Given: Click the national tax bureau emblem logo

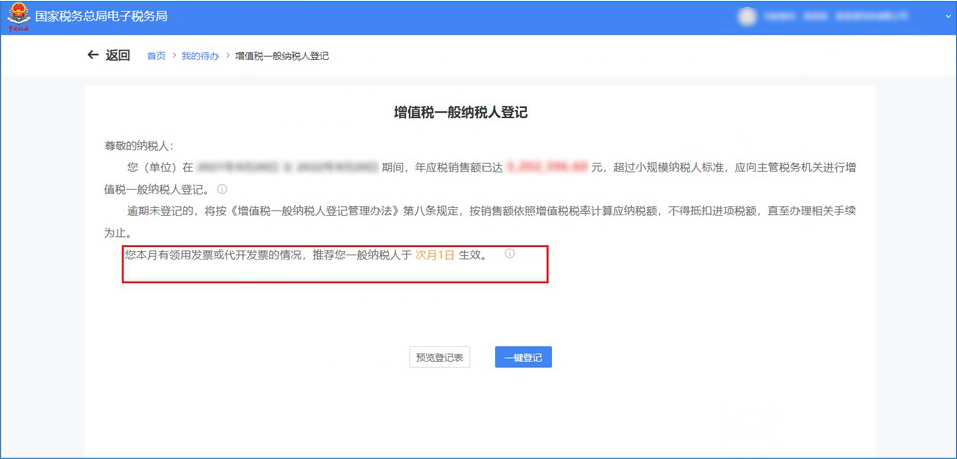Looking at the screenshot, I should 17,16.
